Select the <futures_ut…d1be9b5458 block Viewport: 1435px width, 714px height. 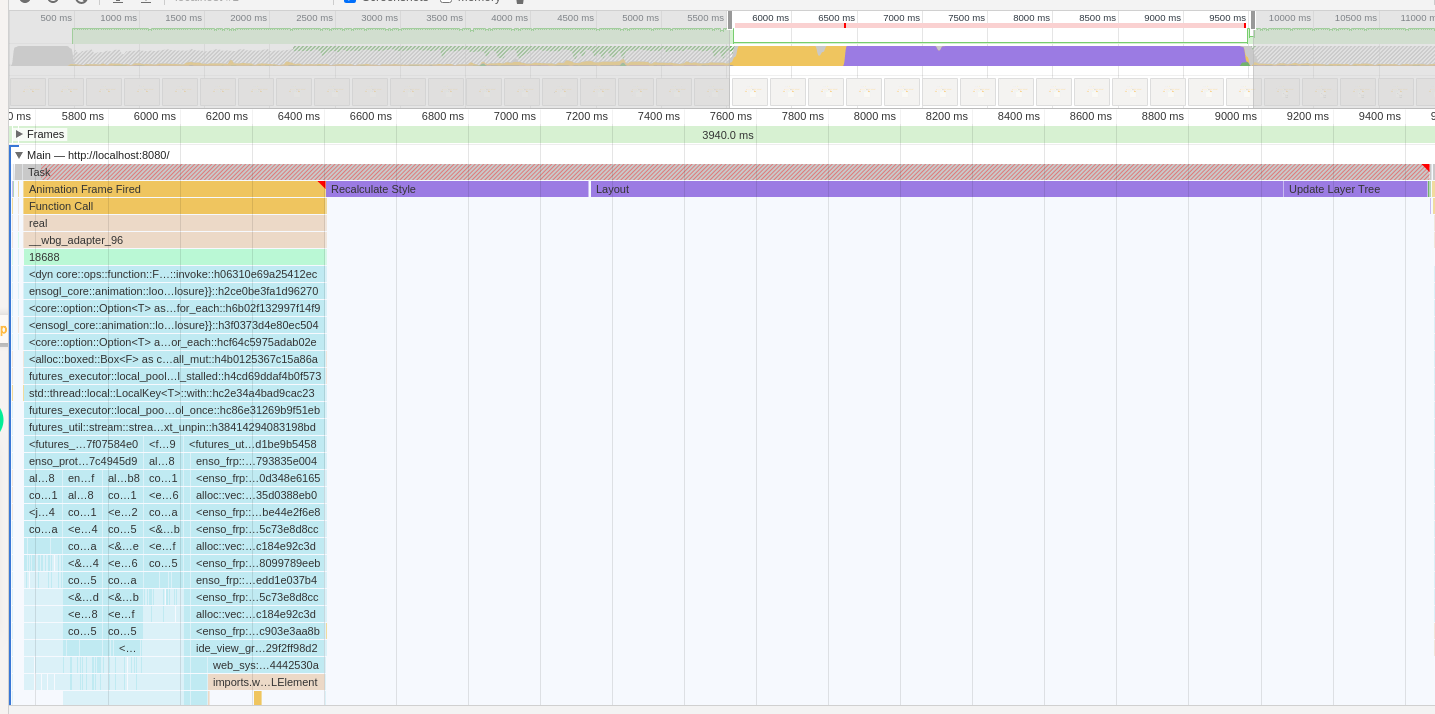pos(255,444)
